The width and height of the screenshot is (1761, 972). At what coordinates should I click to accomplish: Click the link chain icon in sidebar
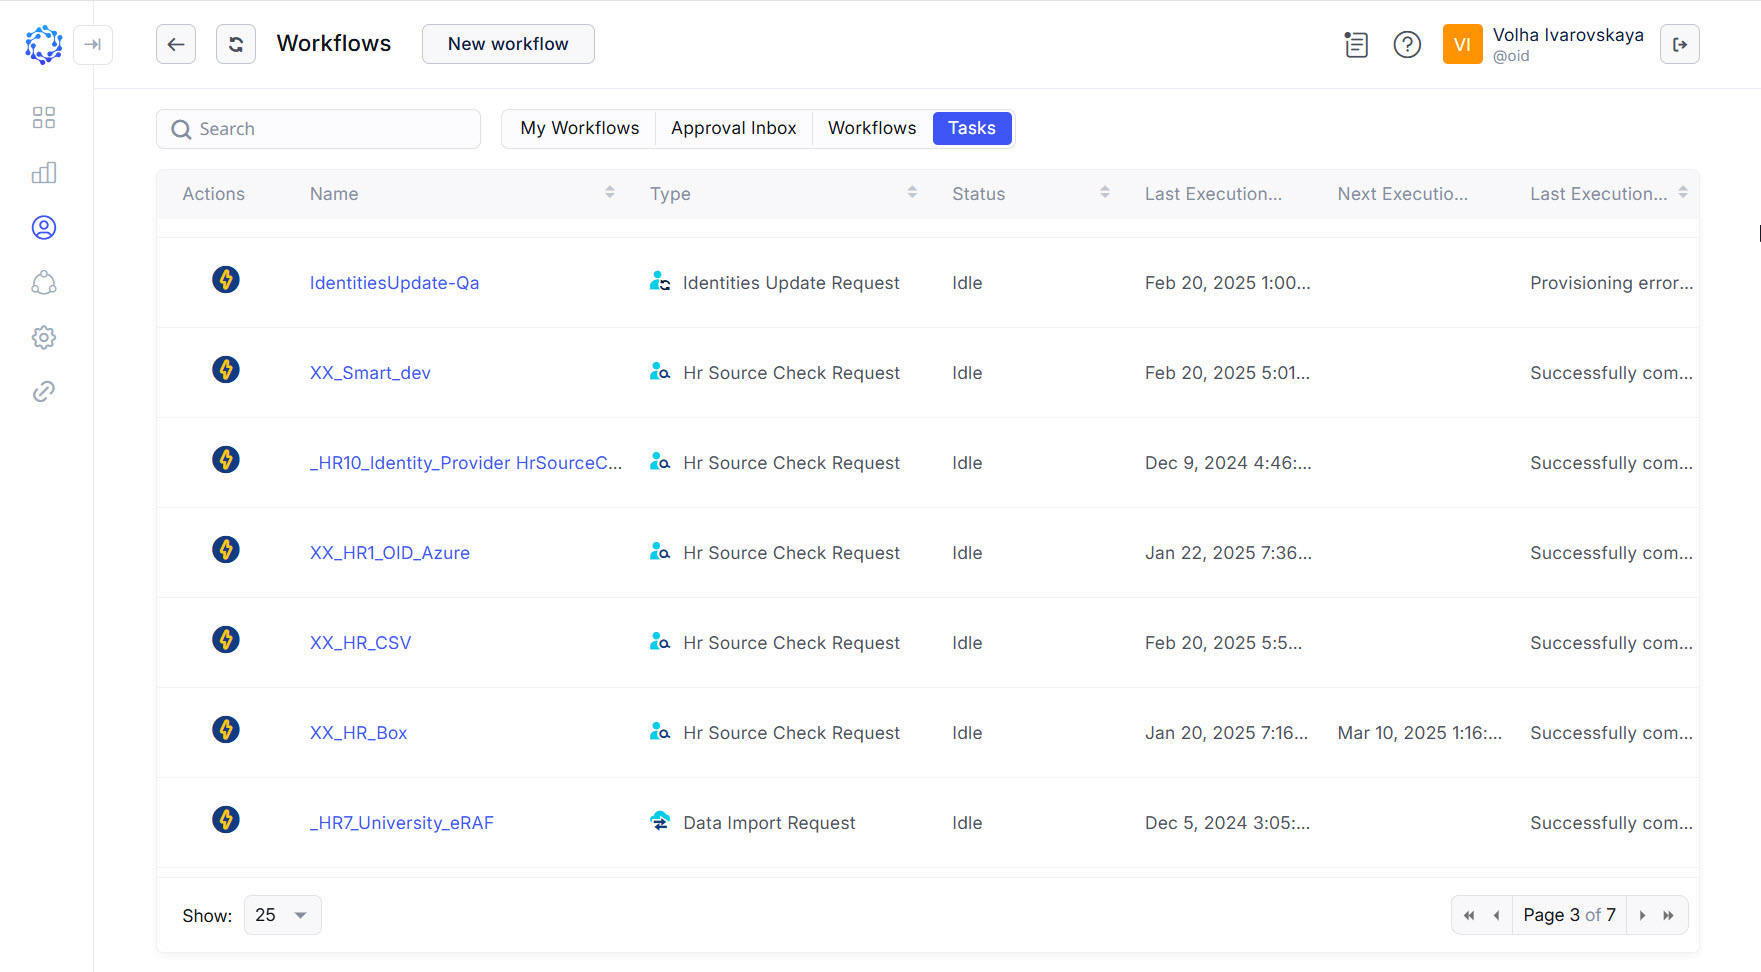pyautogui.click(x=44, y=392)
